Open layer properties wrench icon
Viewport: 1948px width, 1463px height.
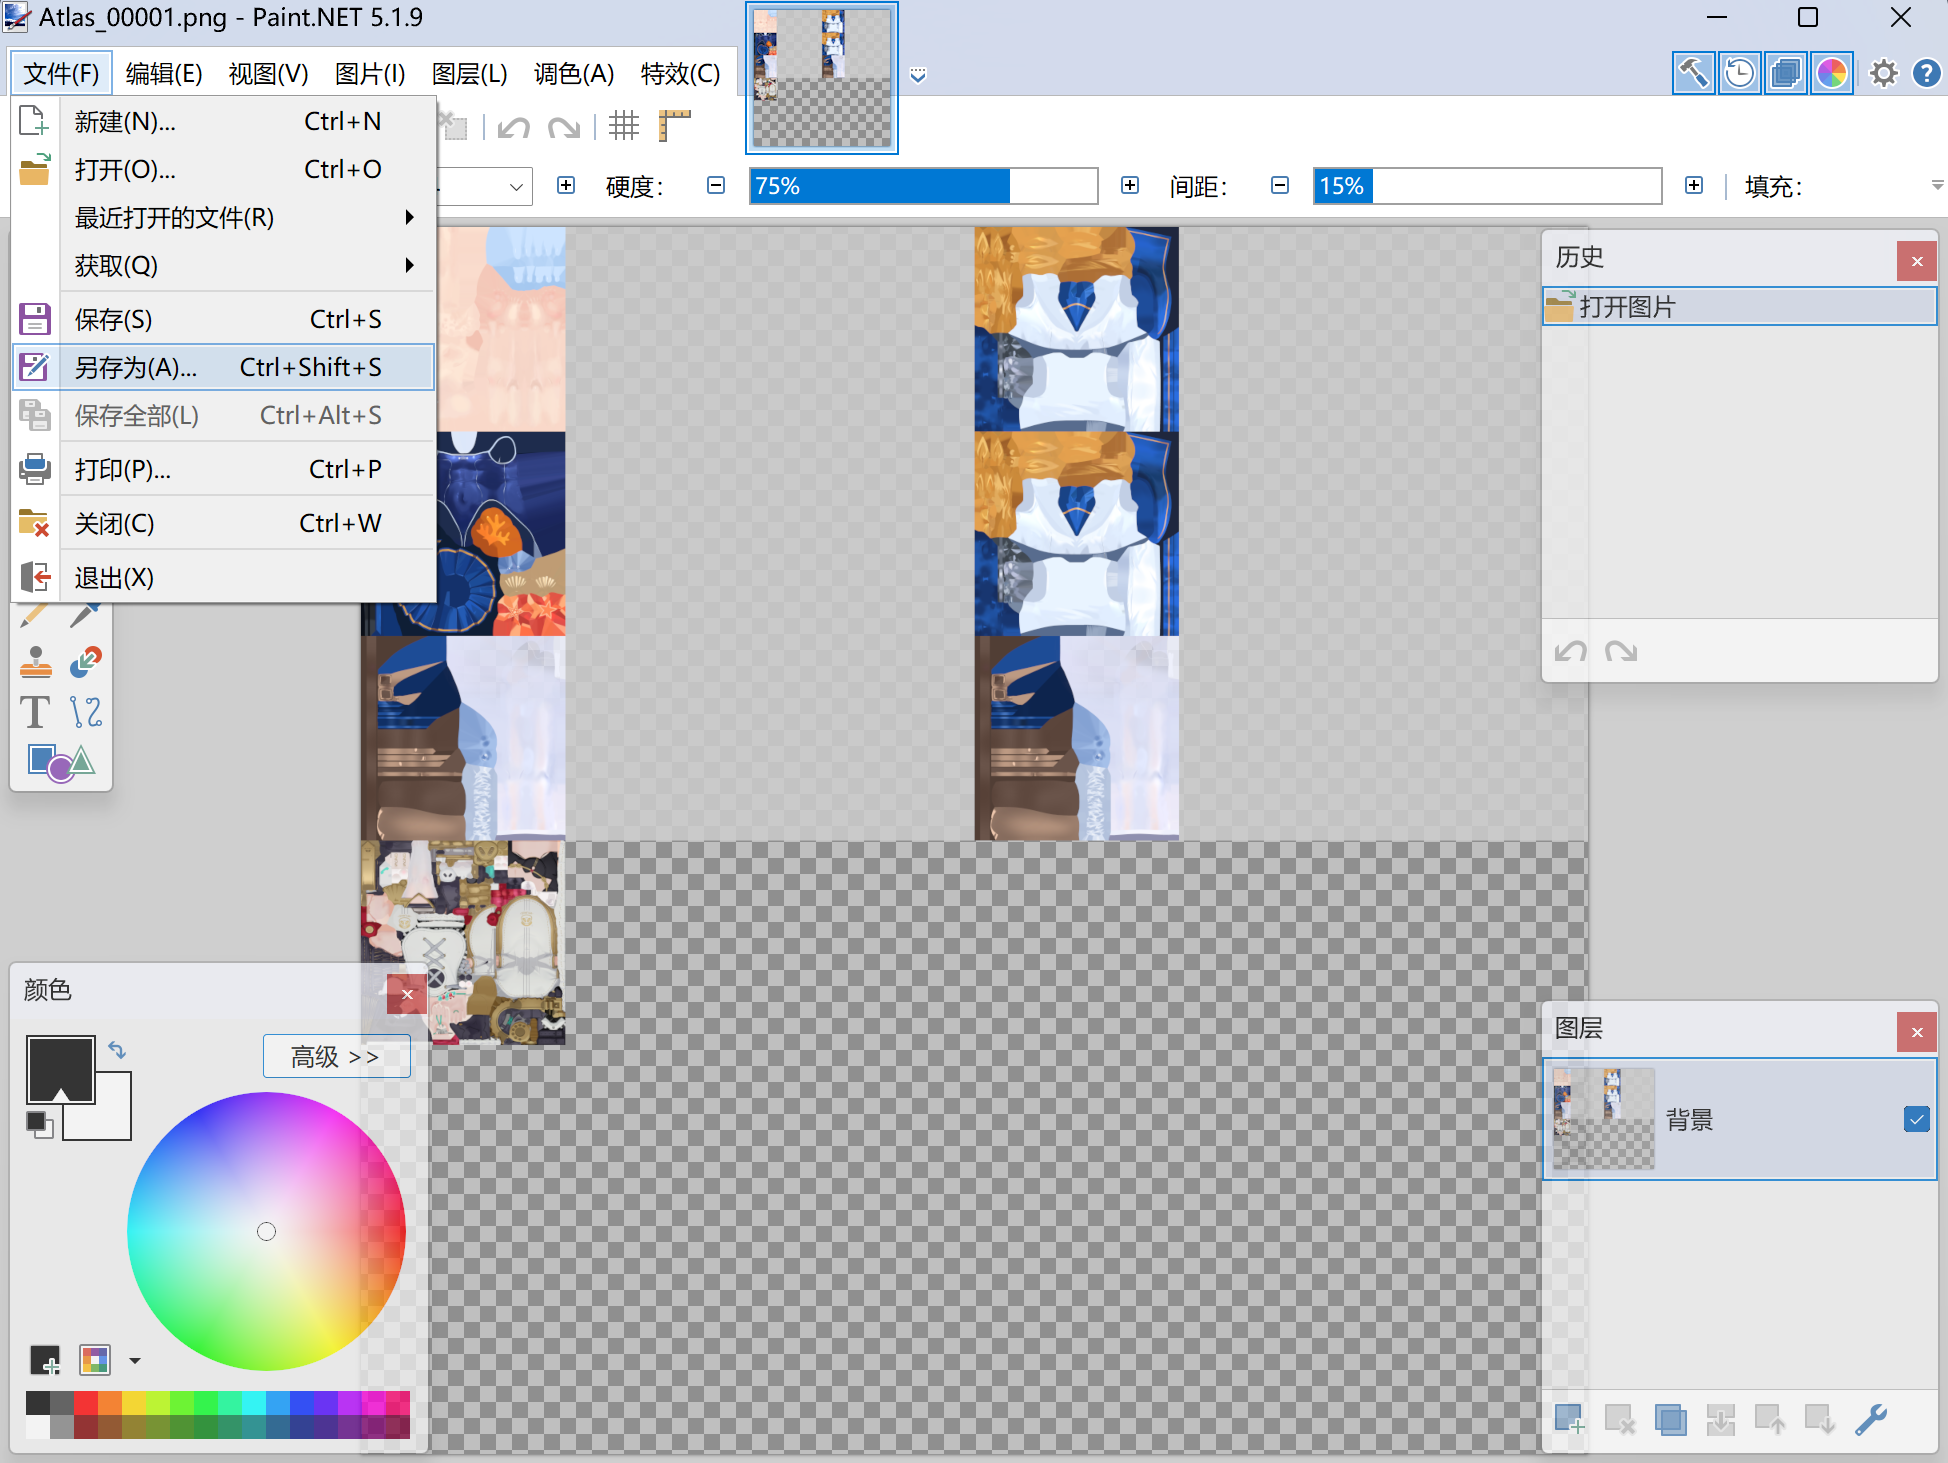(x=1870, y=1419)
